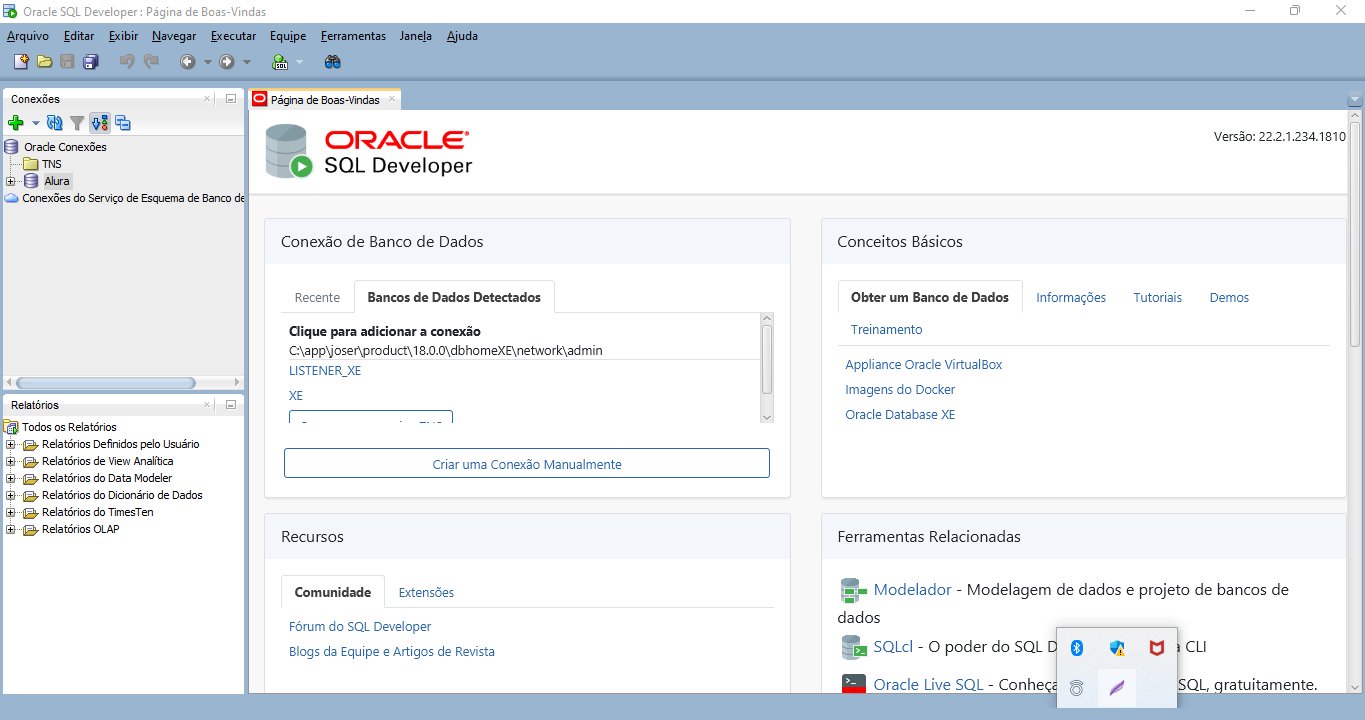Expand Relatórios Definidos pelo Usuário

[11, 444]
